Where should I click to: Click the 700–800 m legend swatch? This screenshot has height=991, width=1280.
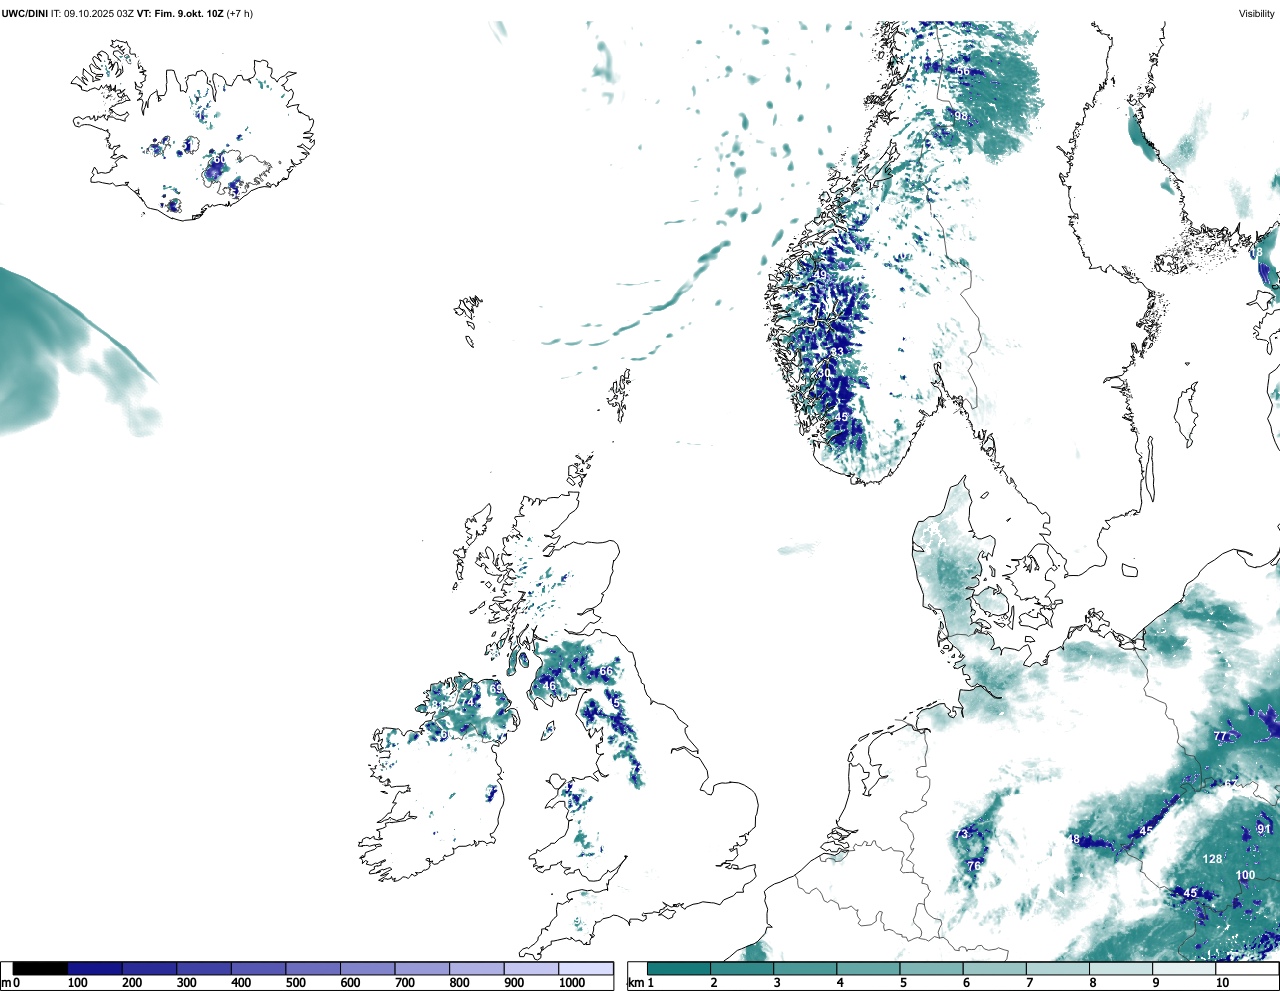tap(422, 968)
